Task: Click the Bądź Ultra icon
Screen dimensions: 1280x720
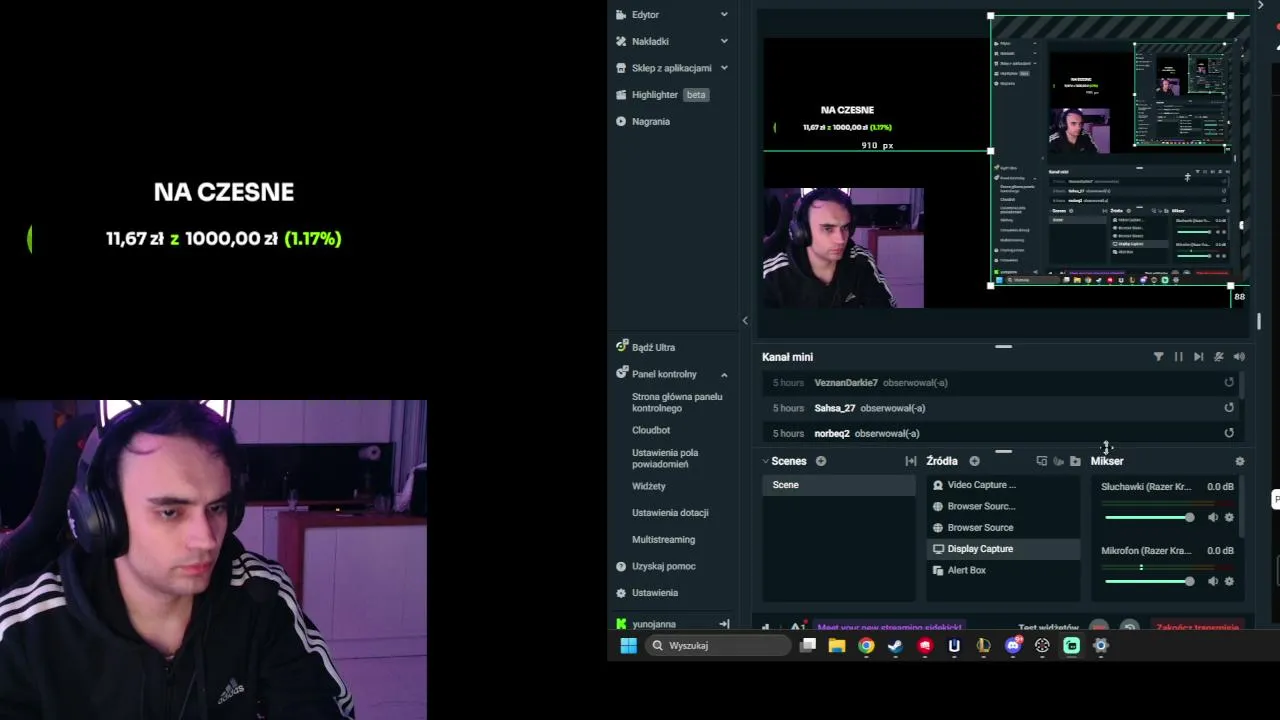Action: (x=621, y=347)
